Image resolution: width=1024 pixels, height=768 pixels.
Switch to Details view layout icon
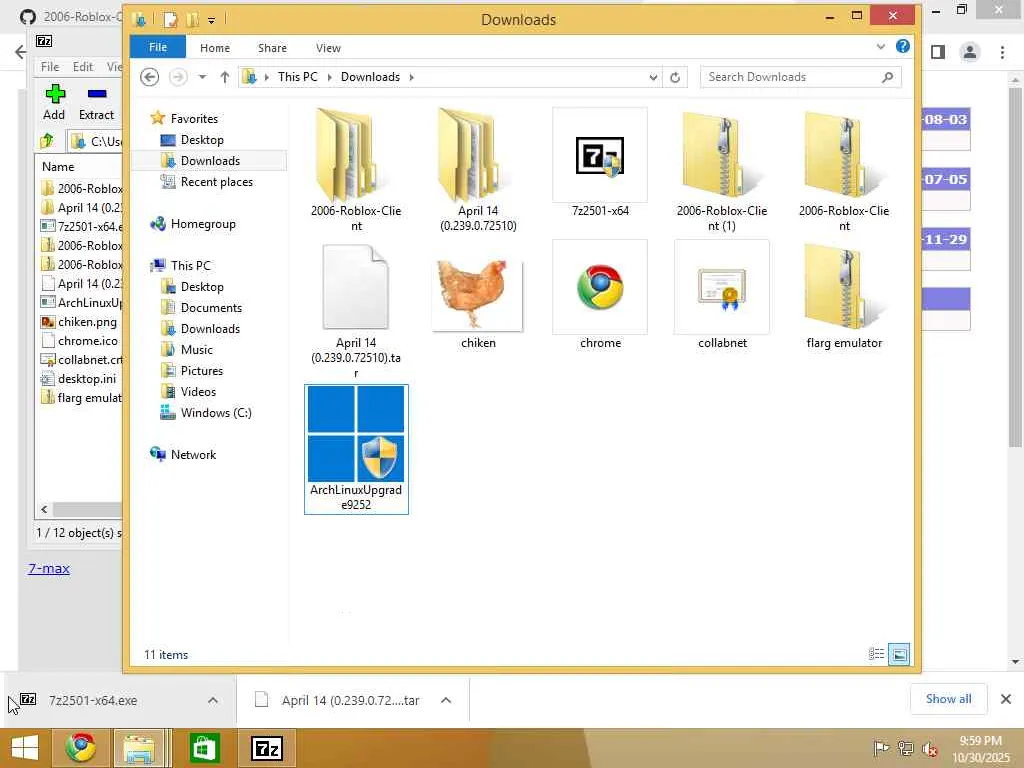point(876,654)
